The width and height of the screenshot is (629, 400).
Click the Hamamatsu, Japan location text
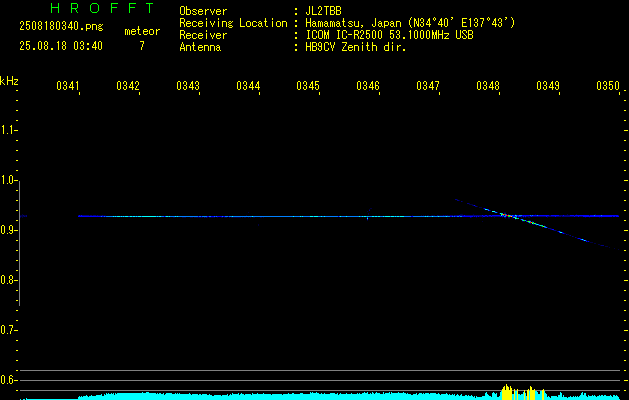(410, 23)
